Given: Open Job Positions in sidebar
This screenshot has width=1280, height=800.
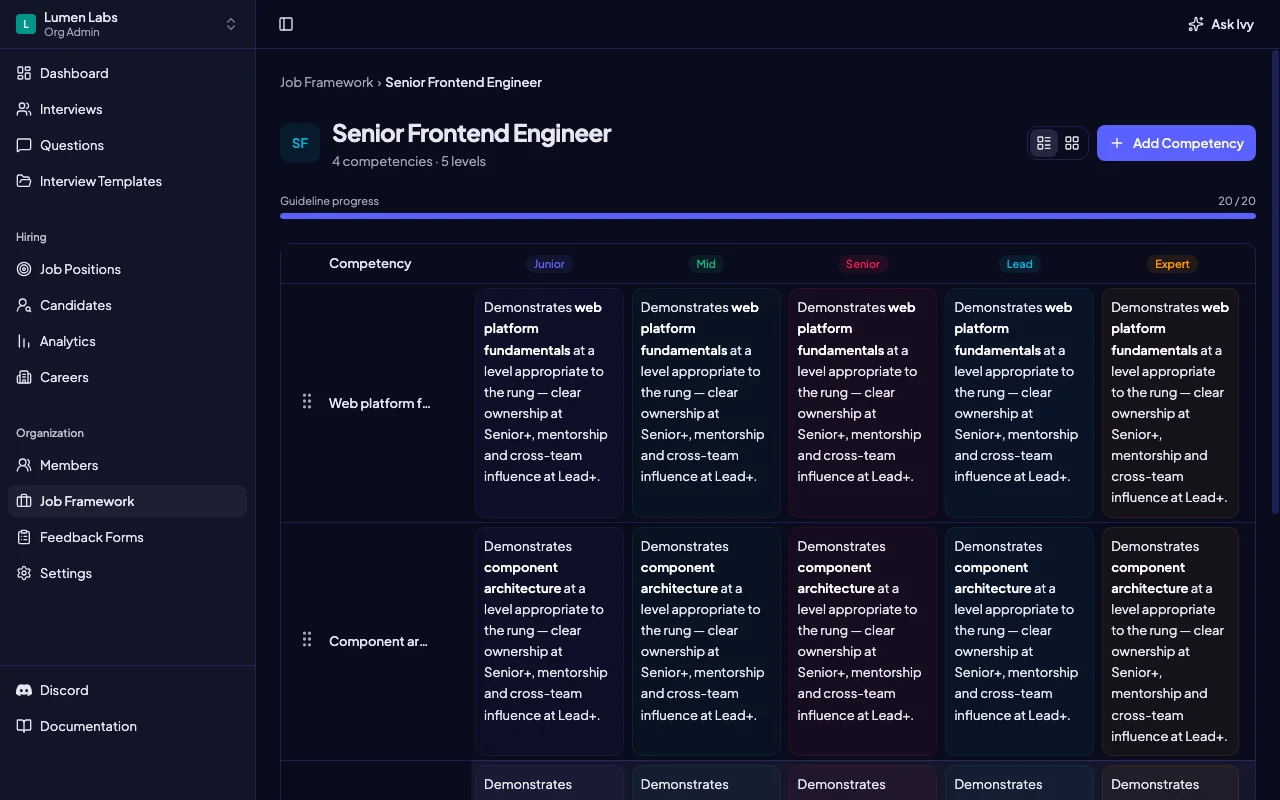Looking at the screenshot, I should click(127, 269).
